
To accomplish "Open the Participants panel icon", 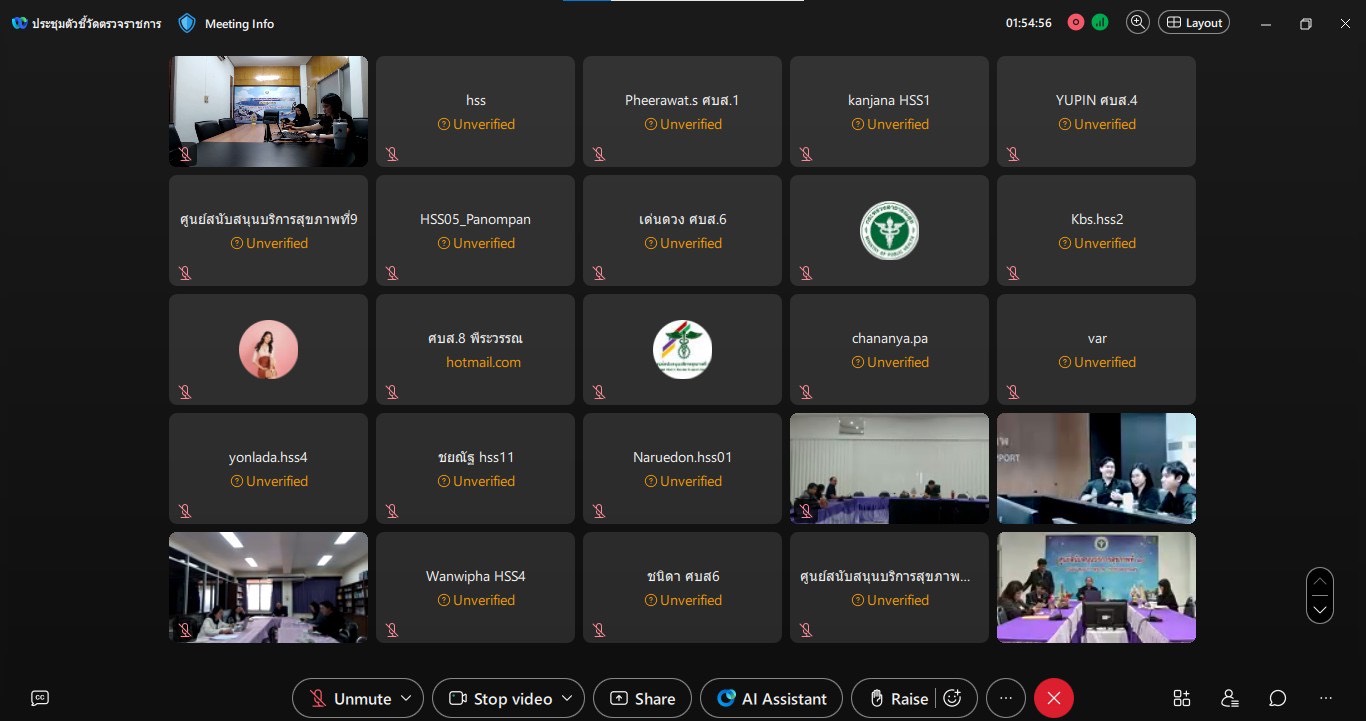I will (x=1230, y=698).
